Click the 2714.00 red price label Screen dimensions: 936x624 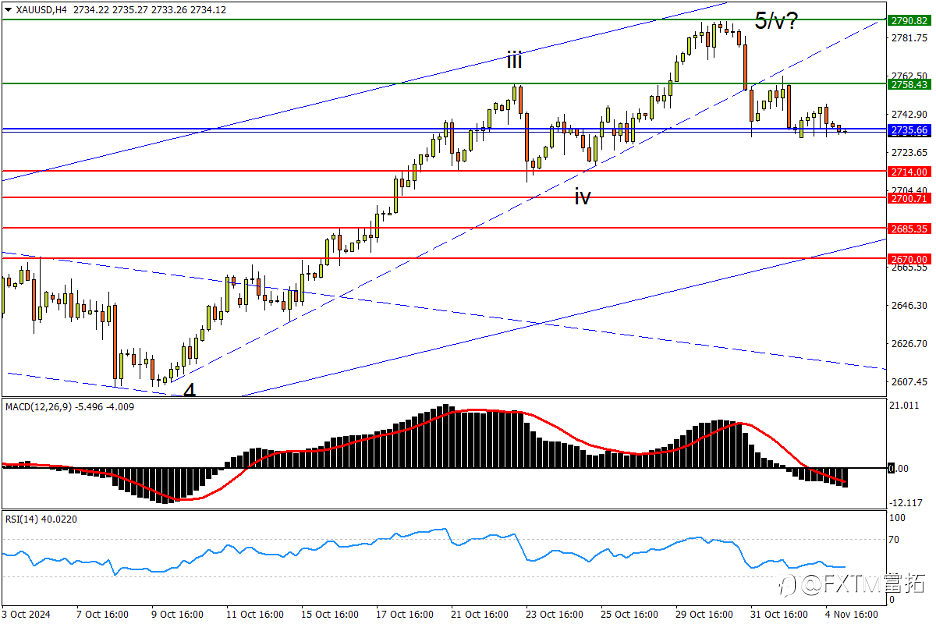909,172
